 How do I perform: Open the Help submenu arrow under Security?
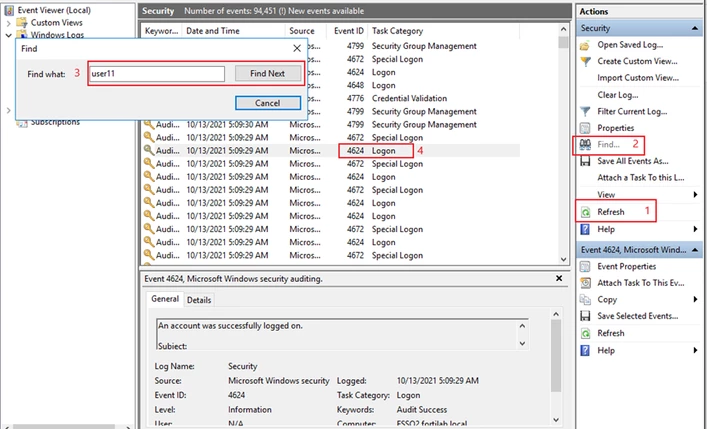[695, 229]
